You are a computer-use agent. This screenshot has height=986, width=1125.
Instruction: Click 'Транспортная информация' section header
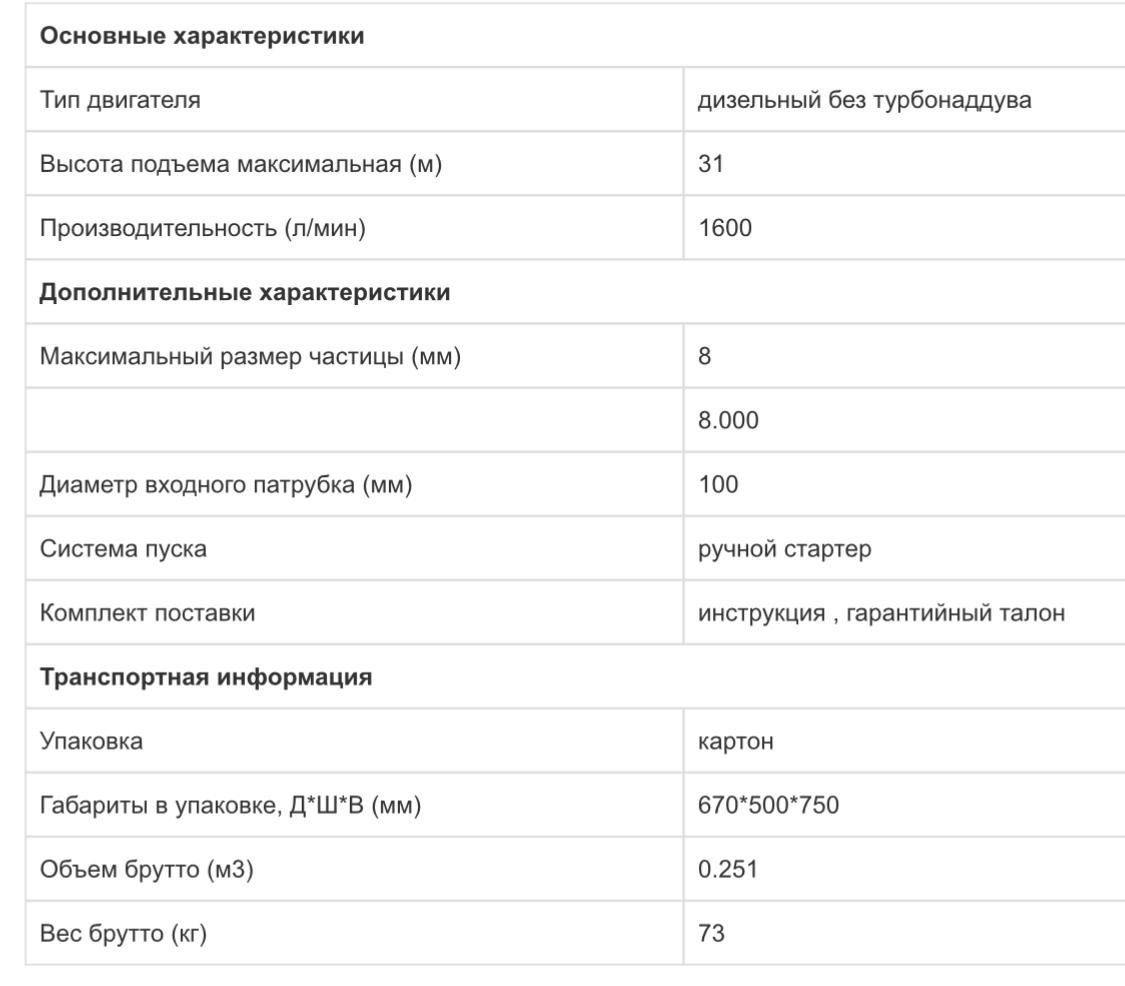pos(206,677)
